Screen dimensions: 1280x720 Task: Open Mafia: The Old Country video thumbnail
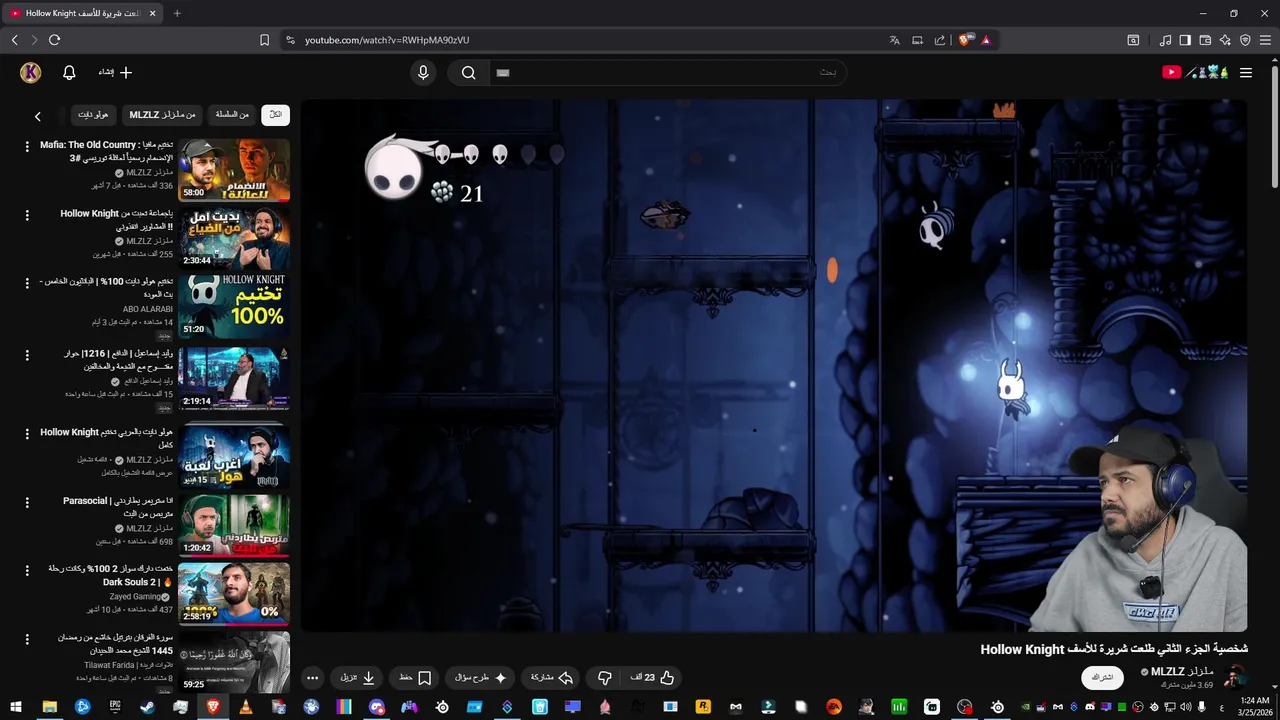[234, 169]
